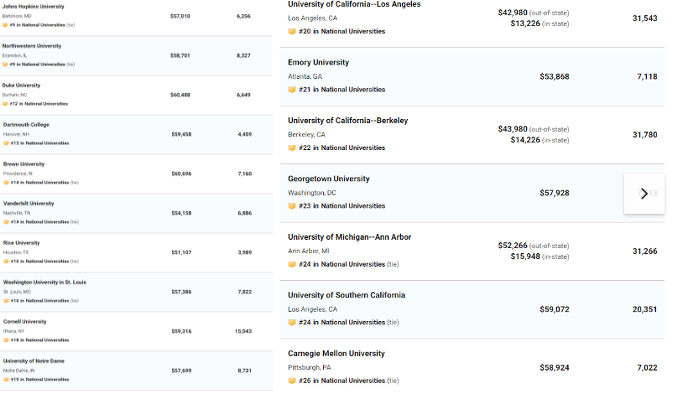Click the ranking badge icon under Rice University
Image resolution: width=683 pixels, height=394 pixels.
point(6,262)
